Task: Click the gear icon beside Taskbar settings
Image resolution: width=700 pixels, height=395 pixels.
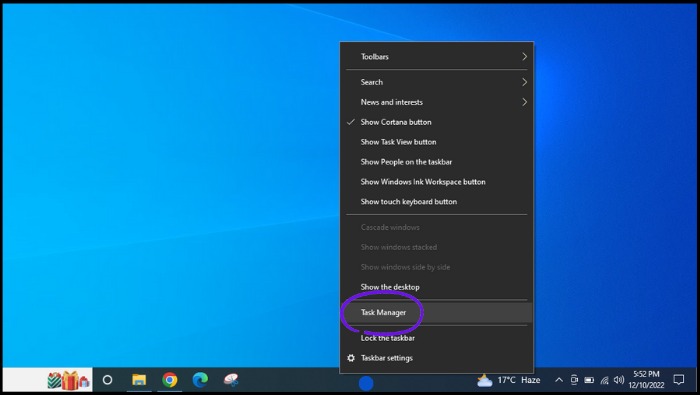Action: pos(351,358)
